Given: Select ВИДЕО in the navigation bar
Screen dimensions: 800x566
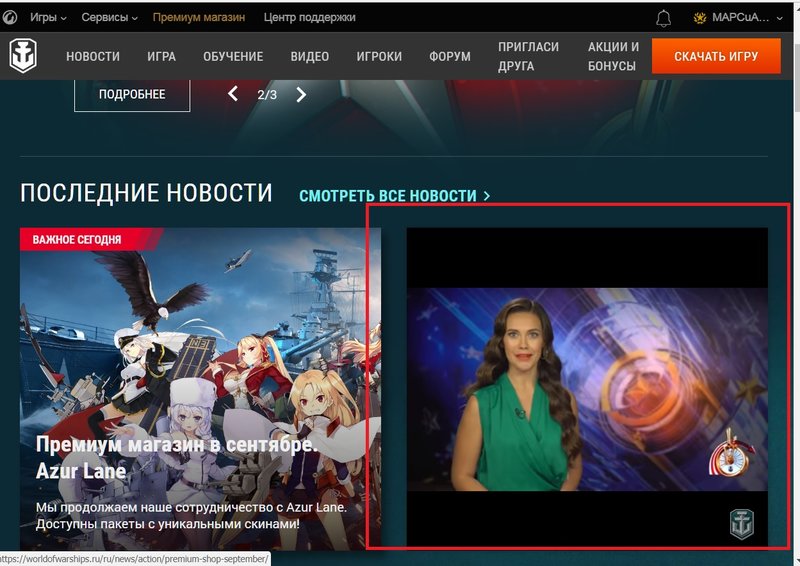Looking at the screenshot, I should [310, 56].
